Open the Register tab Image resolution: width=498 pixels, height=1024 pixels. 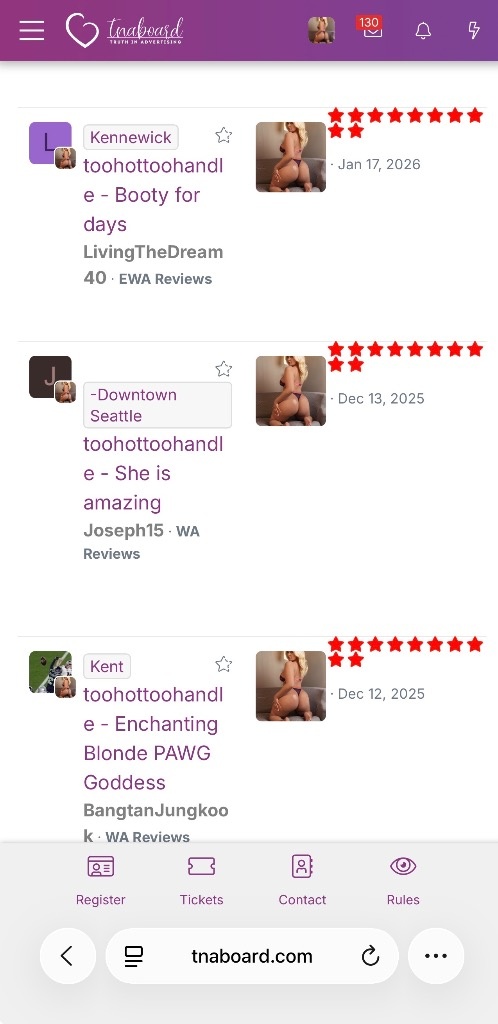pos(101,880)
